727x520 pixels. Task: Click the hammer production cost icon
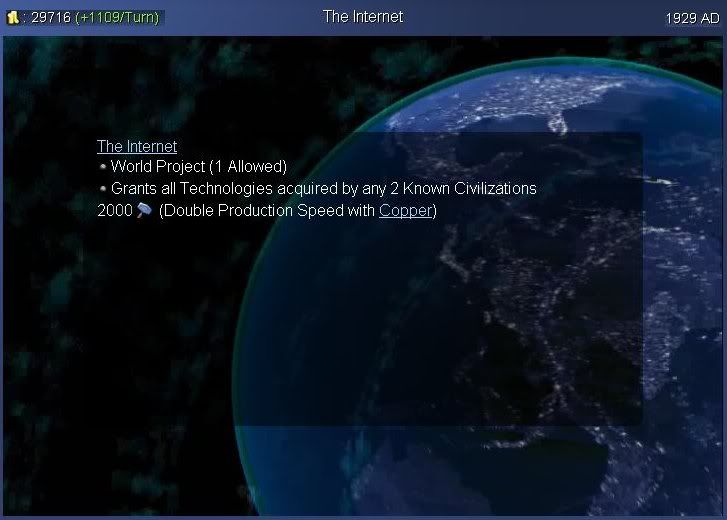point(144,210)
